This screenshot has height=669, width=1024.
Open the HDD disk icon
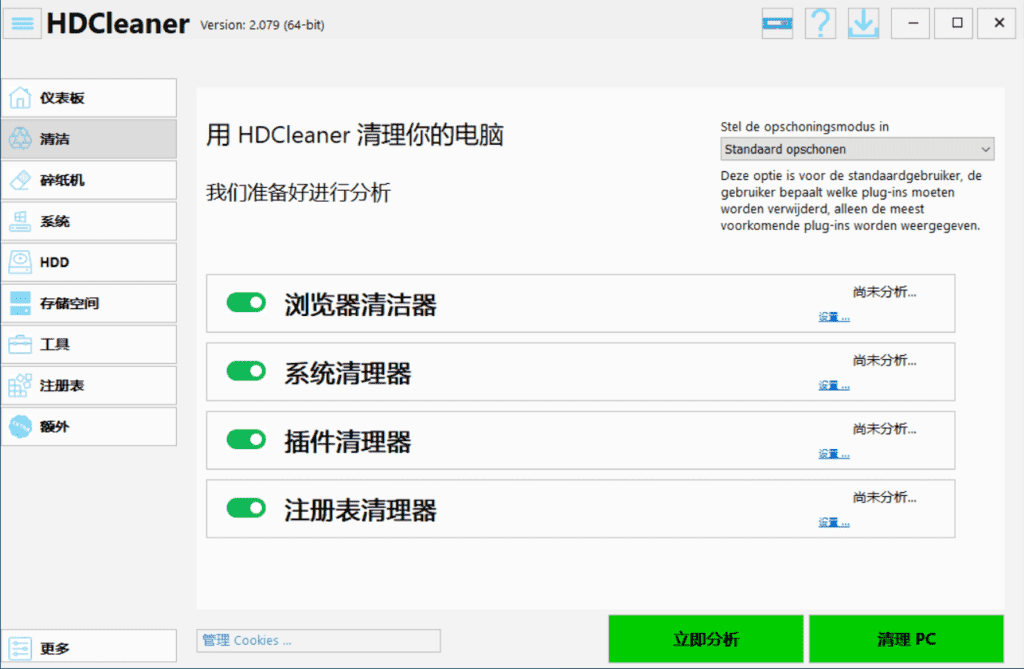[20, 262]
